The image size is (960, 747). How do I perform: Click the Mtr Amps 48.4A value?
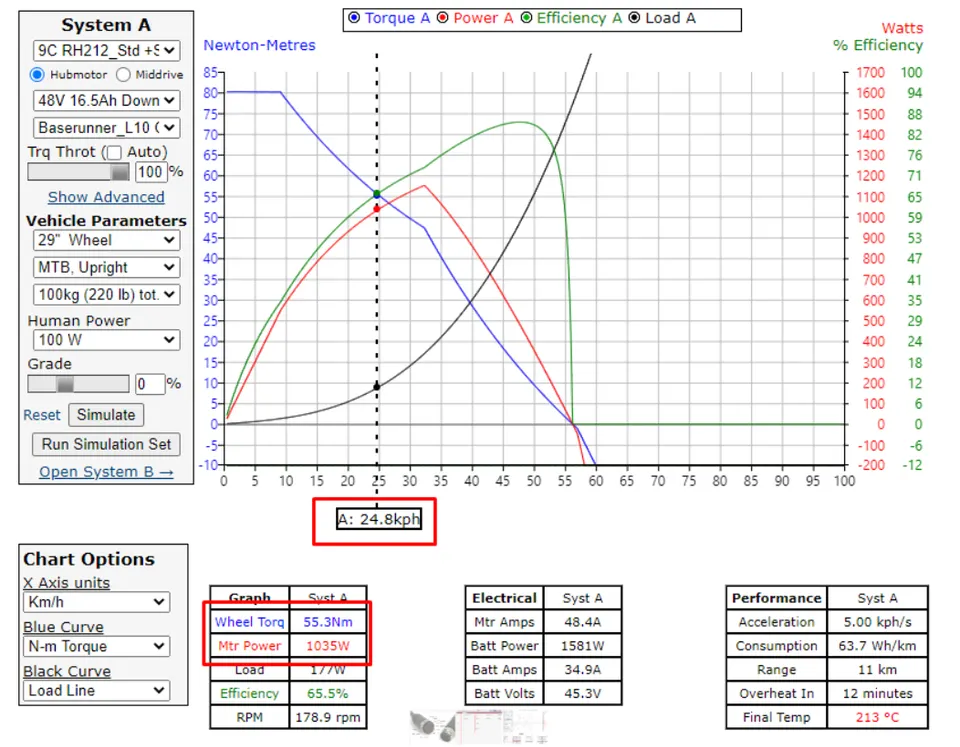click(583, 622)
